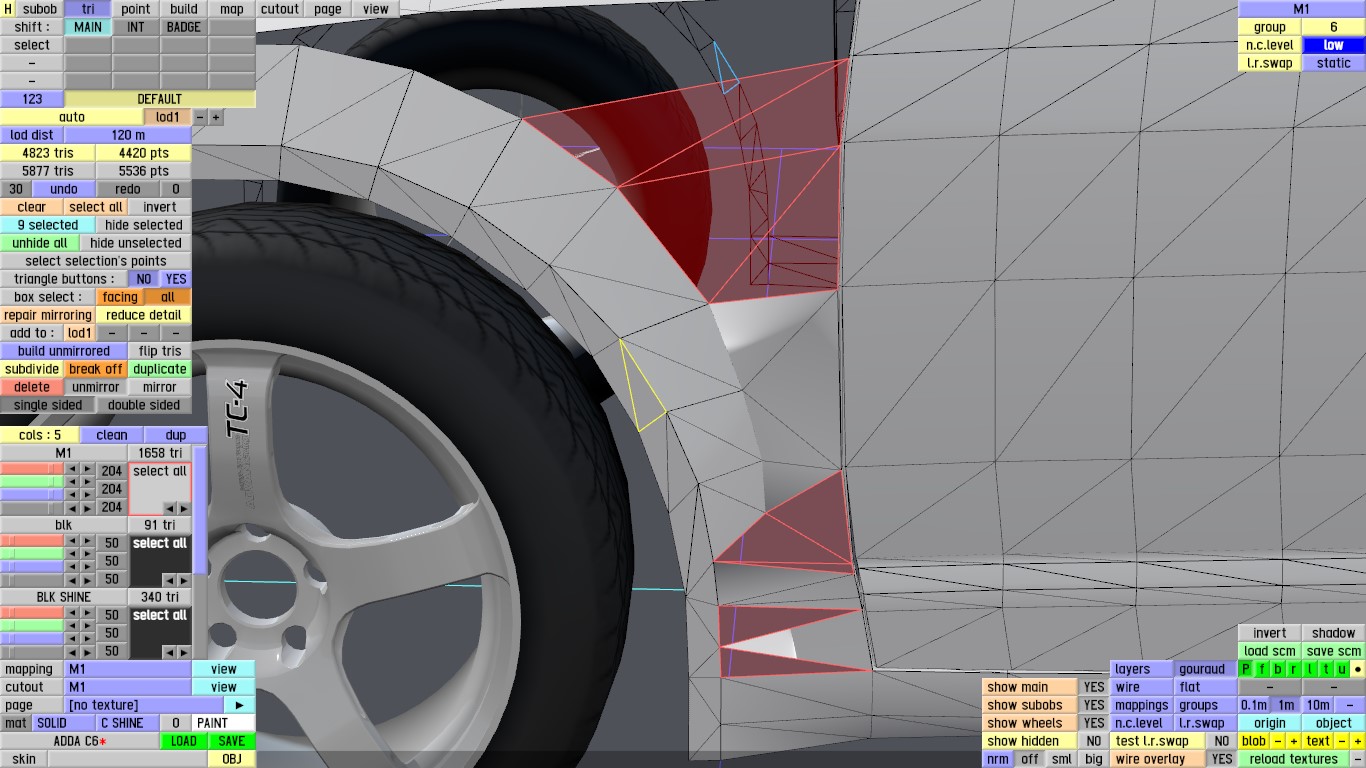The width and height of the screenshot is (1366, 768).
Task: Click the duplicate button
Action: (x=160, y=369)
